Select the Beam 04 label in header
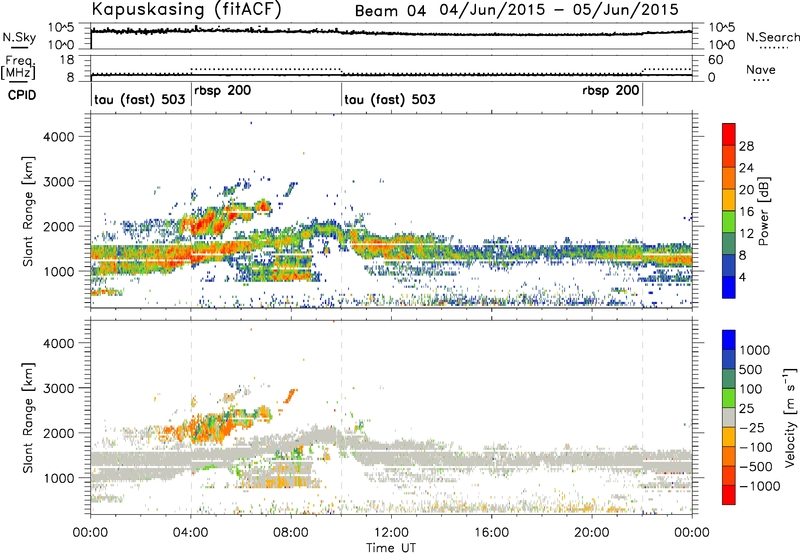The image size is (800, 554). (x=390, y=11)
